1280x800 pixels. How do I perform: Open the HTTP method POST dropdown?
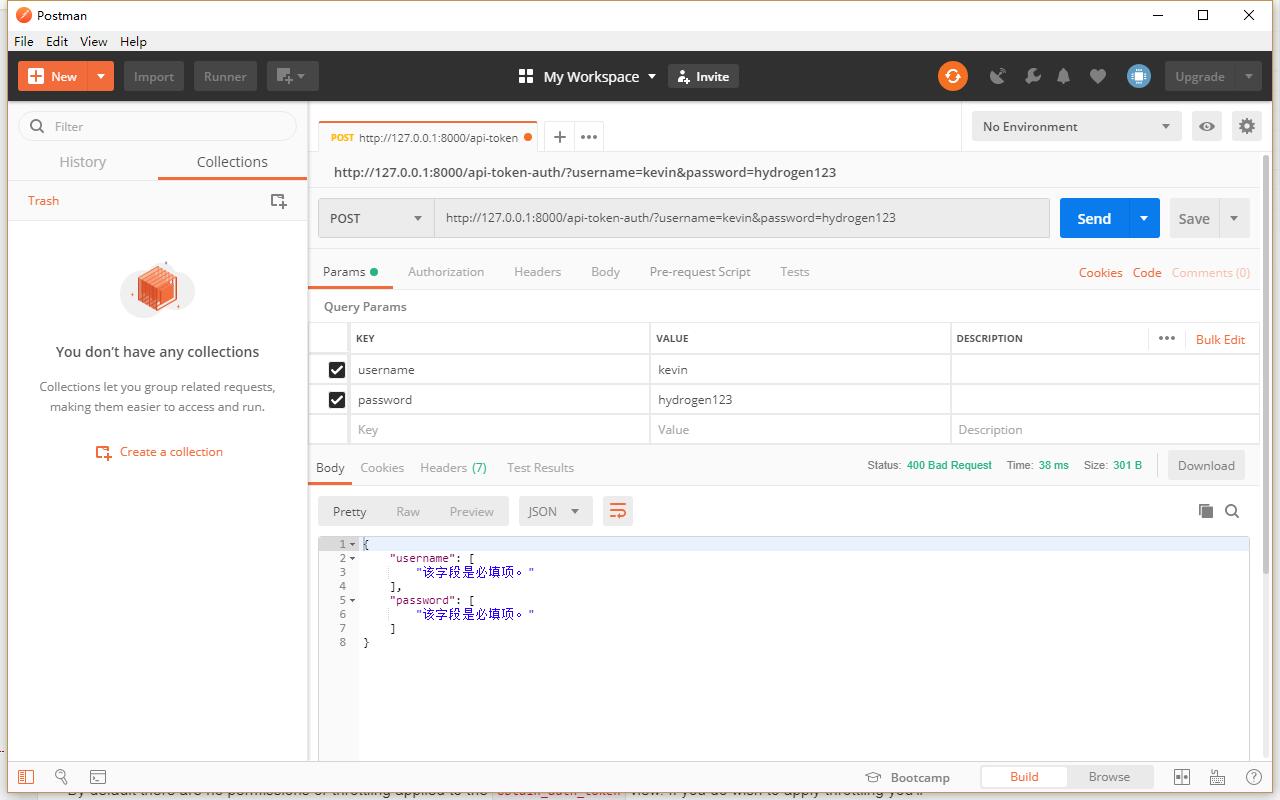[376, 218]
